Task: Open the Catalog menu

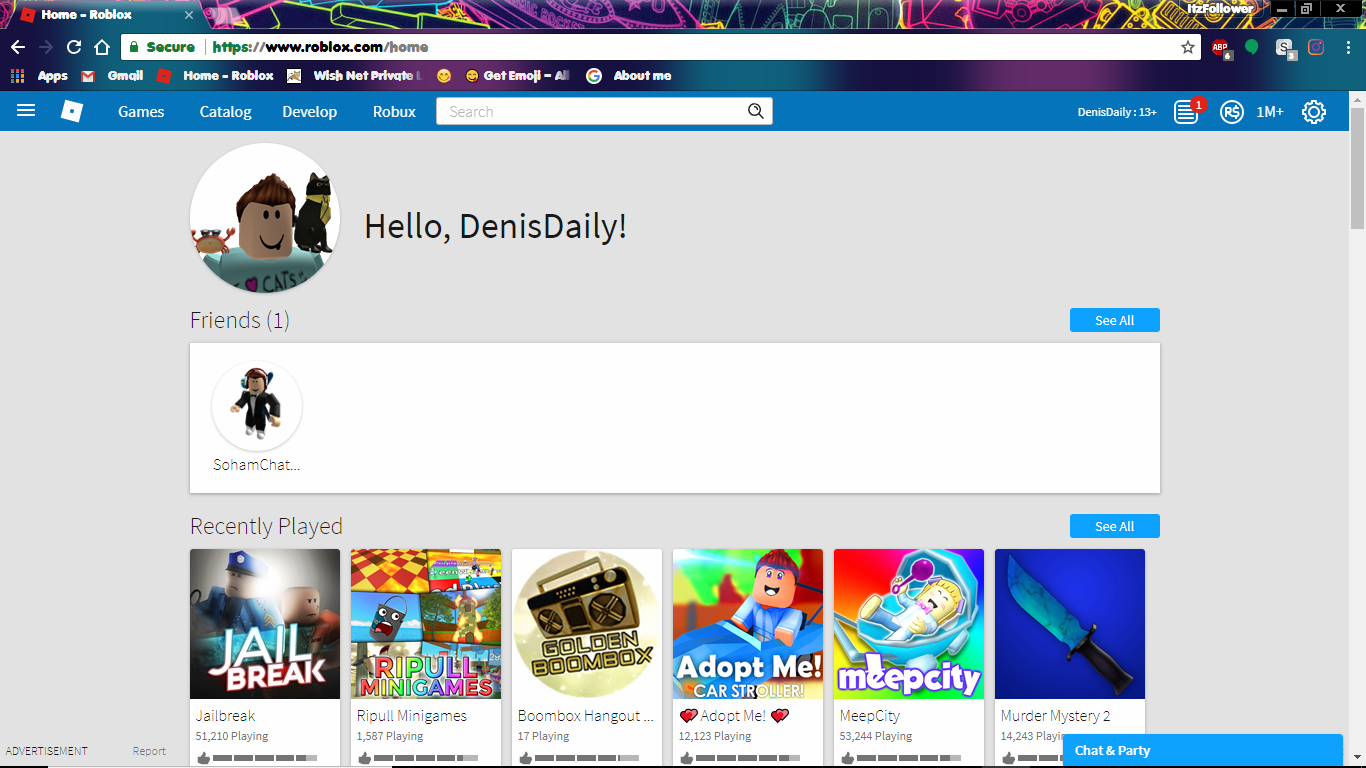Action: pos(225,111)
